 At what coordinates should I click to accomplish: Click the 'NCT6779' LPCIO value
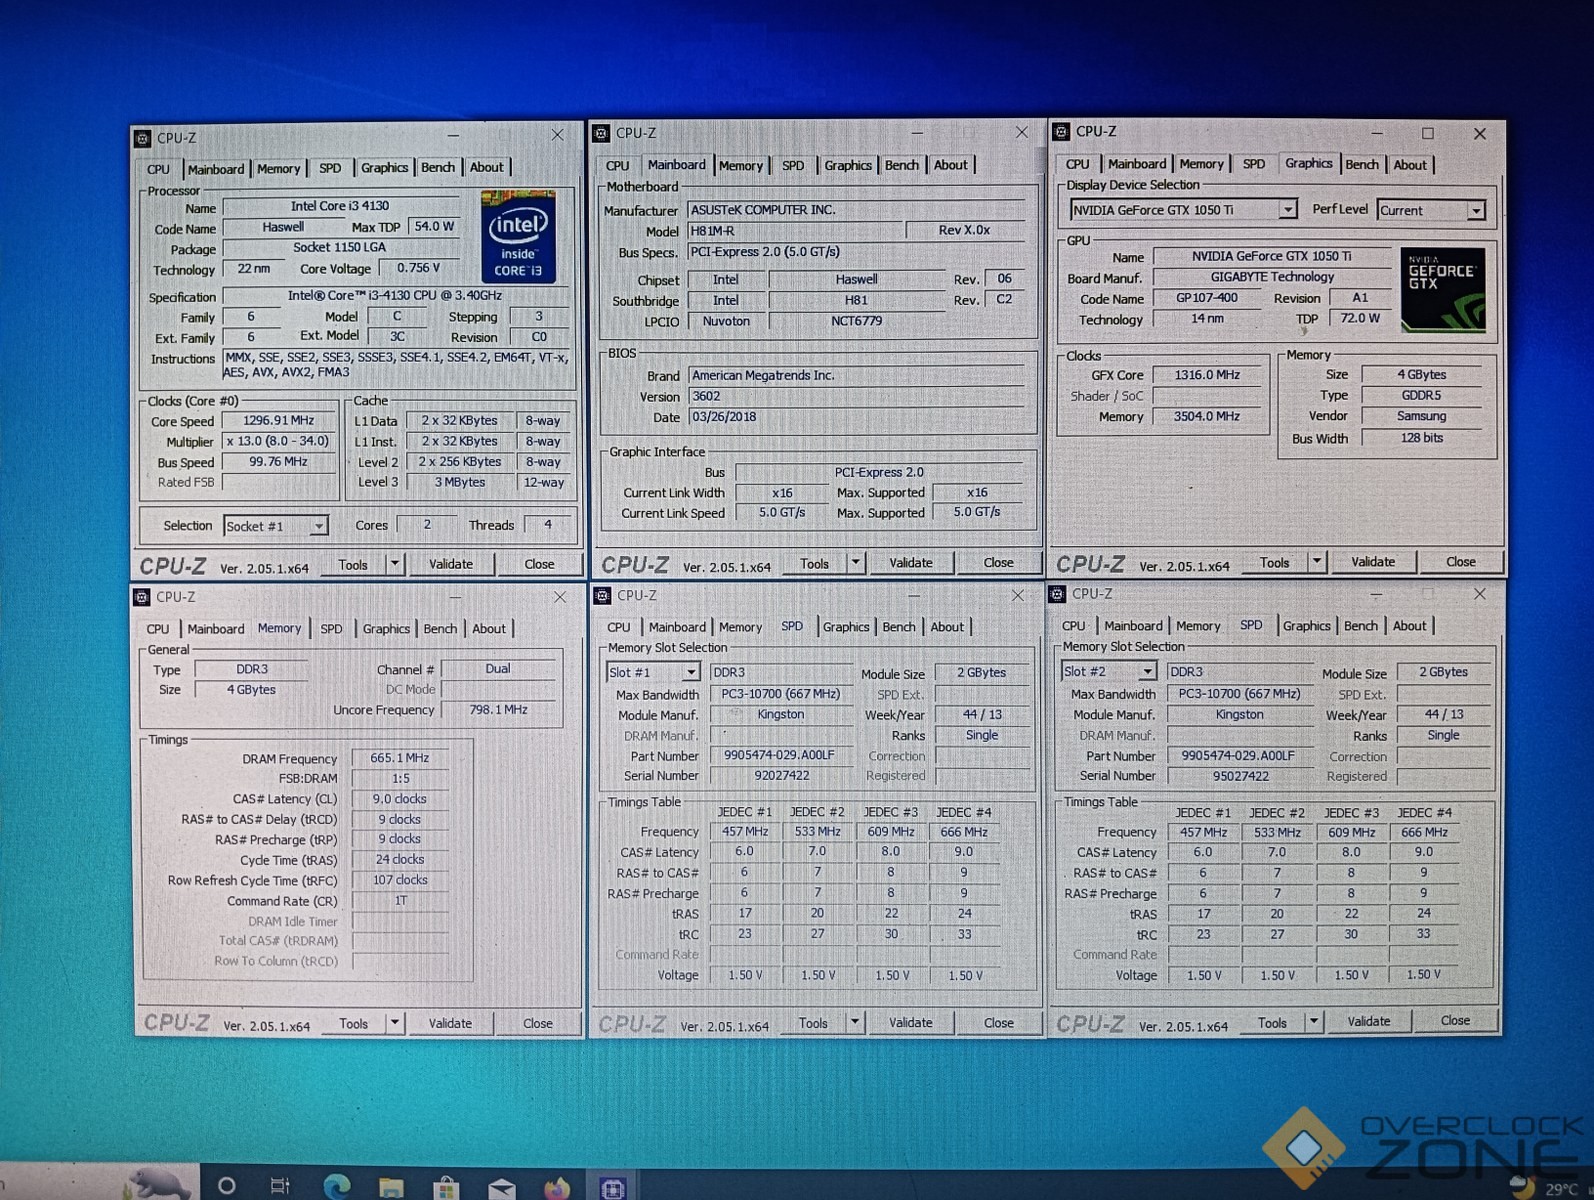point(856,321)
